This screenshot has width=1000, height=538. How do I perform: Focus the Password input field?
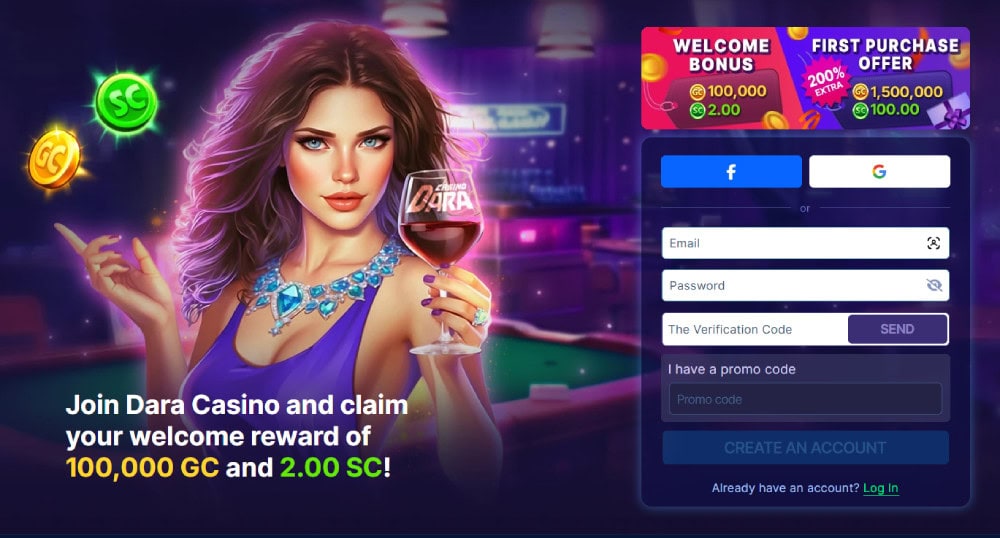pyautogui.click(x=805, y=285)
